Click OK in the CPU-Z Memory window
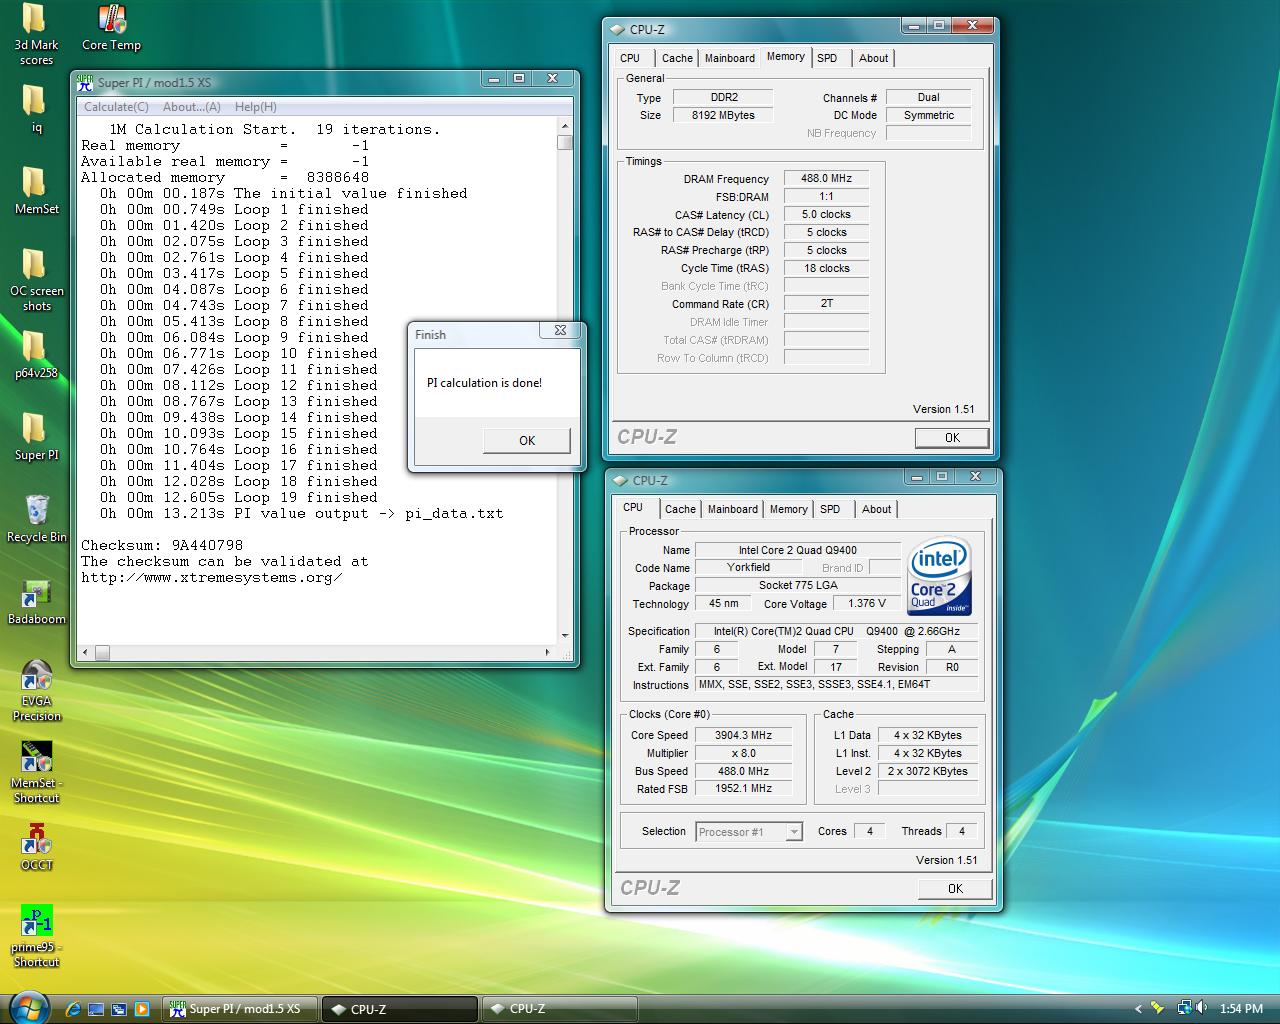 click(x=952, y=437)
